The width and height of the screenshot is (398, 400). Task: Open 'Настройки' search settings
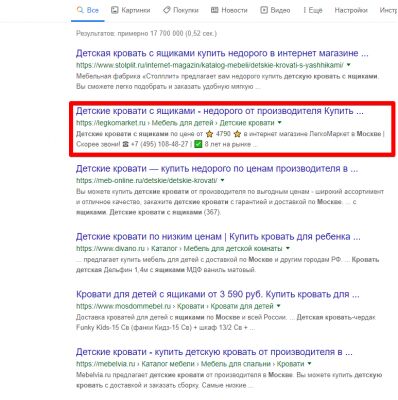351,10
